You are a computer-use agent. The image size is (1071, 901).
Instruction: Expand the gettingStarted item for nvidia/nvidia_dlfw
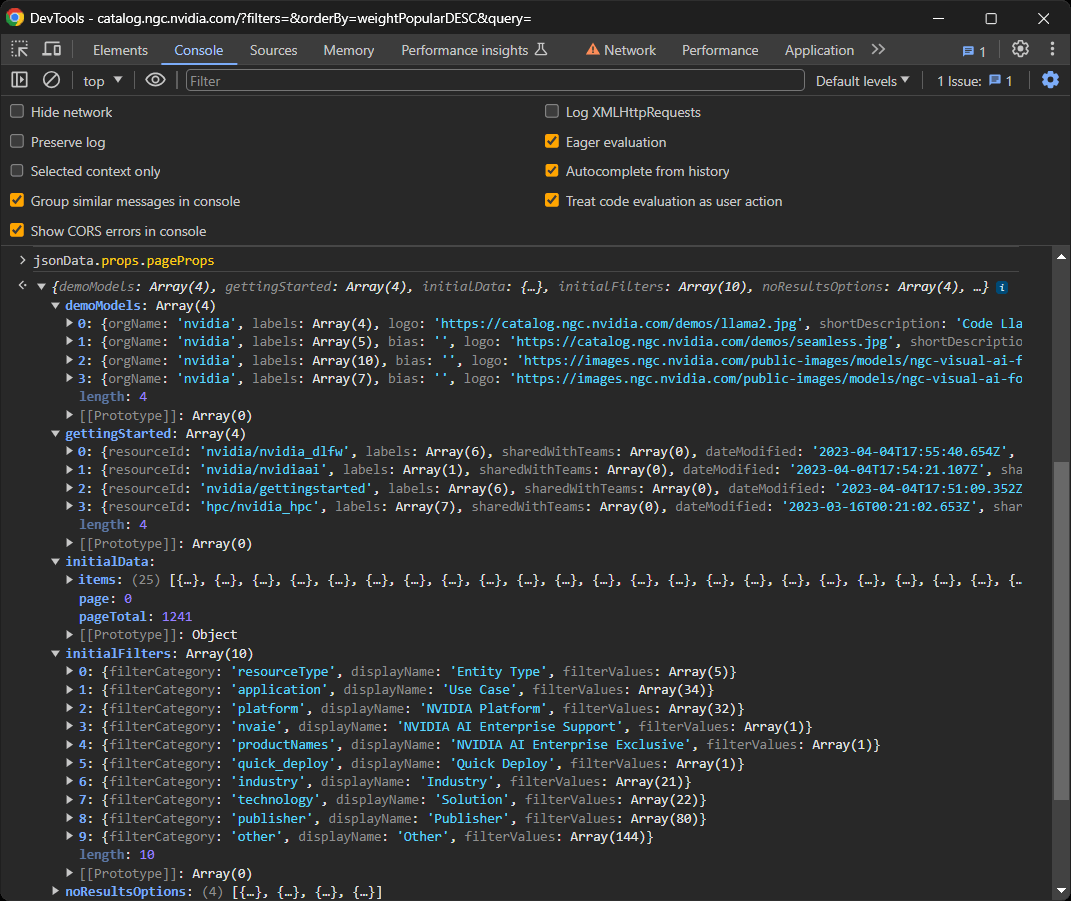(x=68, y=451)
